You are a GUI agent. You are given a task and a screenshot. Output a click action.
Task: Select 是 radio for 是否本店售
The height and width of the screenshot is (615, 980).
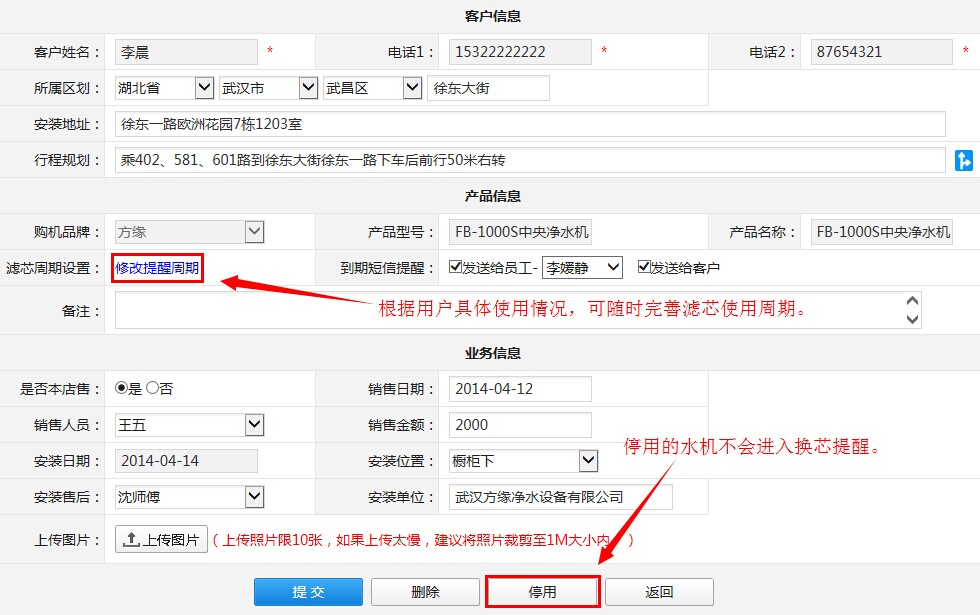coord(122,388)
